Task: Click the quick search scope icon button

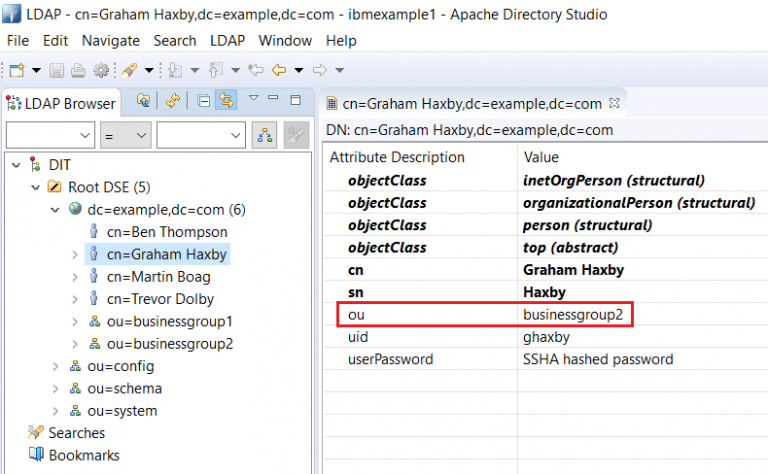Action: 264,135
